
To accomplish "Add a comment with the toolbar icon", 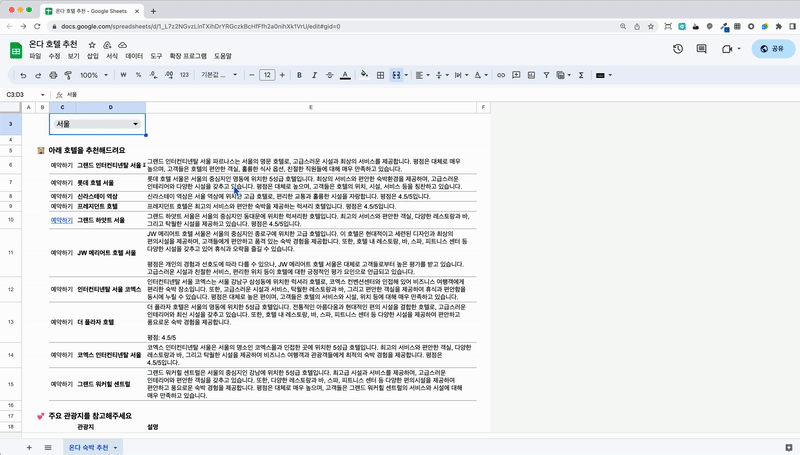I will [x=516, y=75].
